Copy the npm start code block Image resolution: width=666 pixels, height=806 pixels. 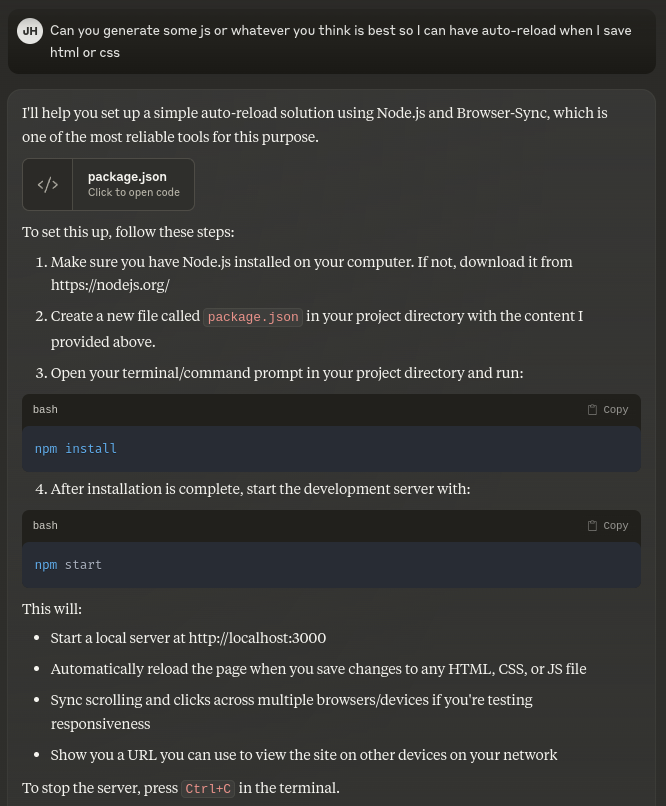[608, 526]
